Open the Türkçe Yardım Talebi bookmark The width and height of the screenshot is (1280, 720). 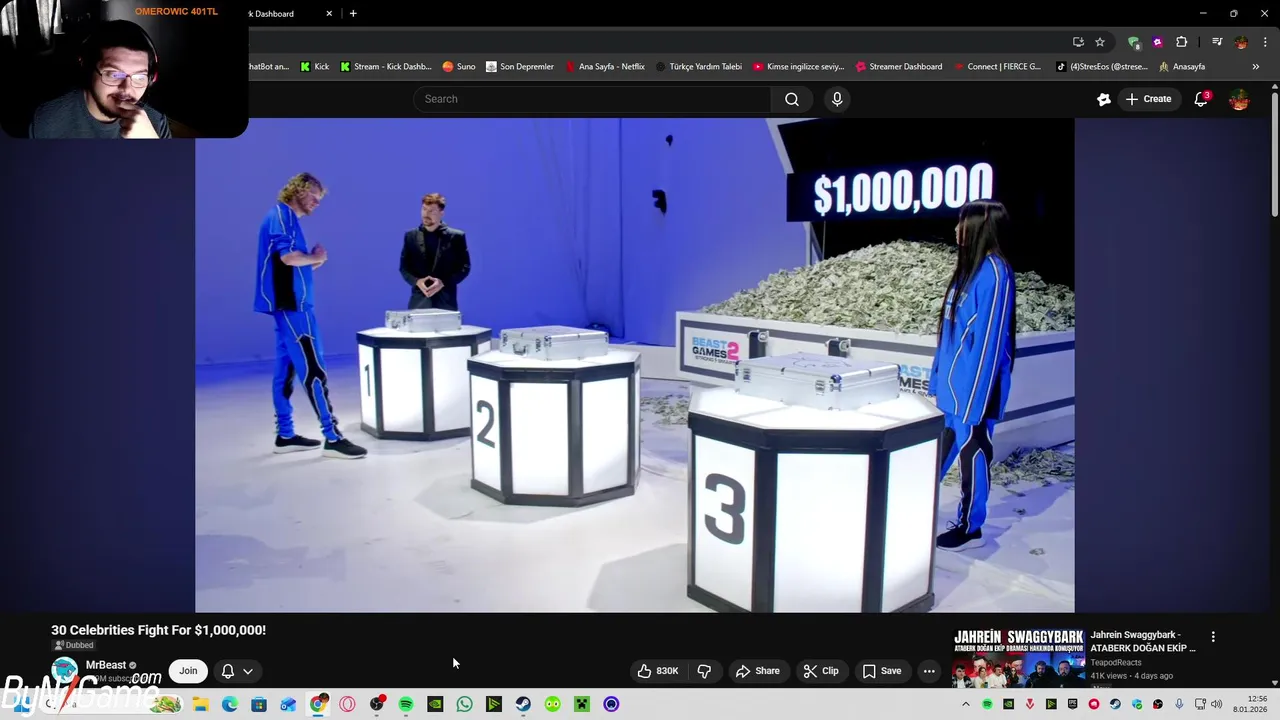coord(699,67)
